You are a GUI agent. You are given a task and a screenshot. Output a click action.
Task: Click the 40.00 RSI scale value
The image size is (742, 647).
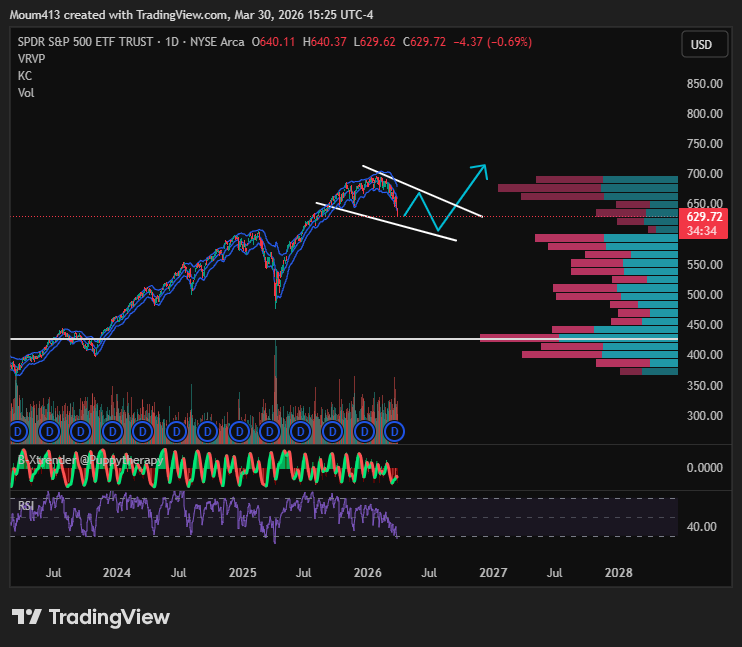point(701,527)
